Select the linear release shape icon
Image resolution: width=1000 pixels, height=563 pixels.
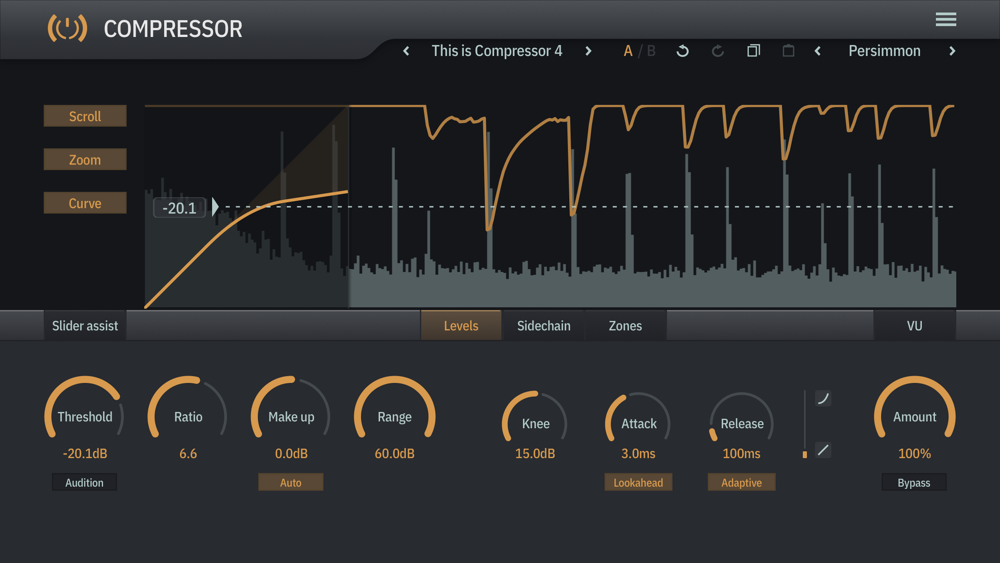coord(823,450)
